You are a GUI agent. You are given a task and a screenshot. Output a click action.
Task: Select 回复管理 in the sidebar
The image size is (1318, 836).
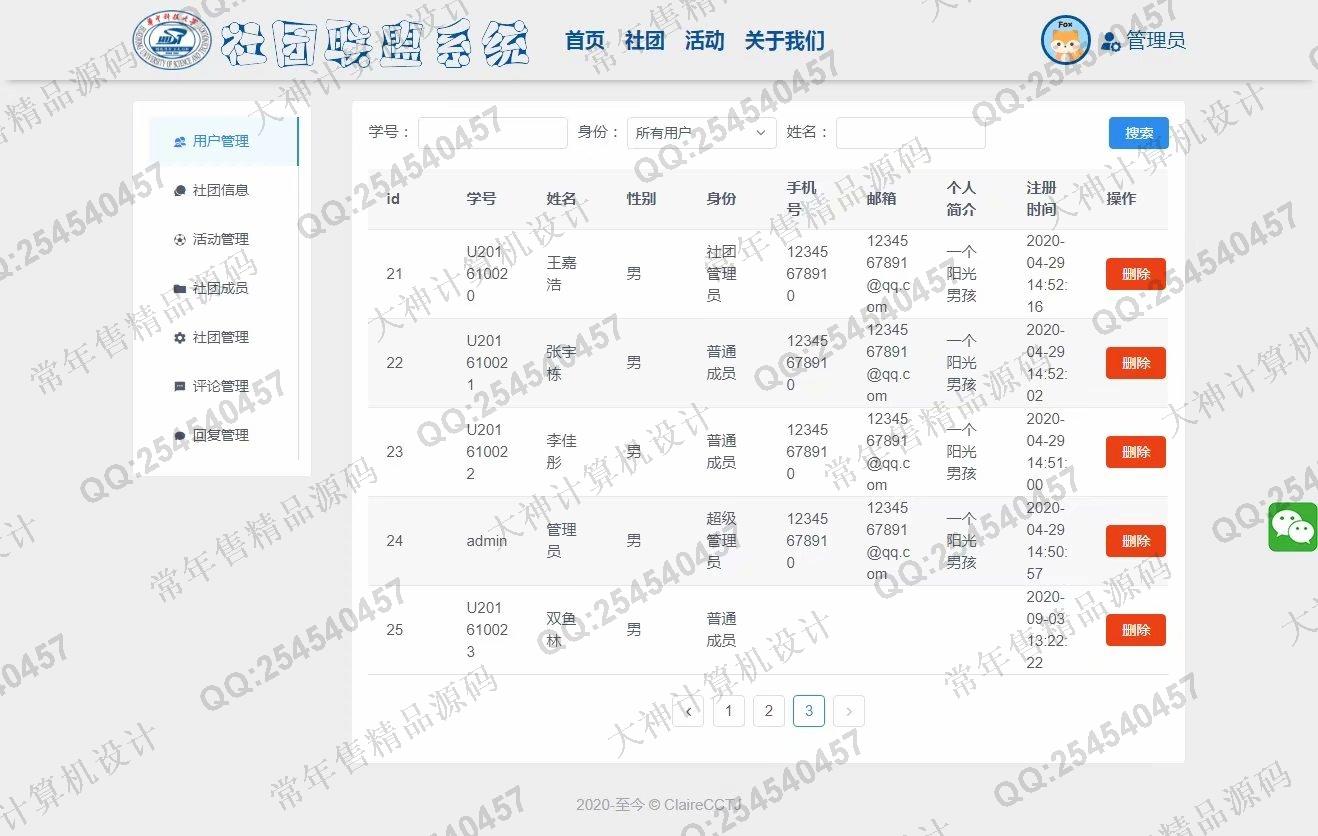[224, 435]
